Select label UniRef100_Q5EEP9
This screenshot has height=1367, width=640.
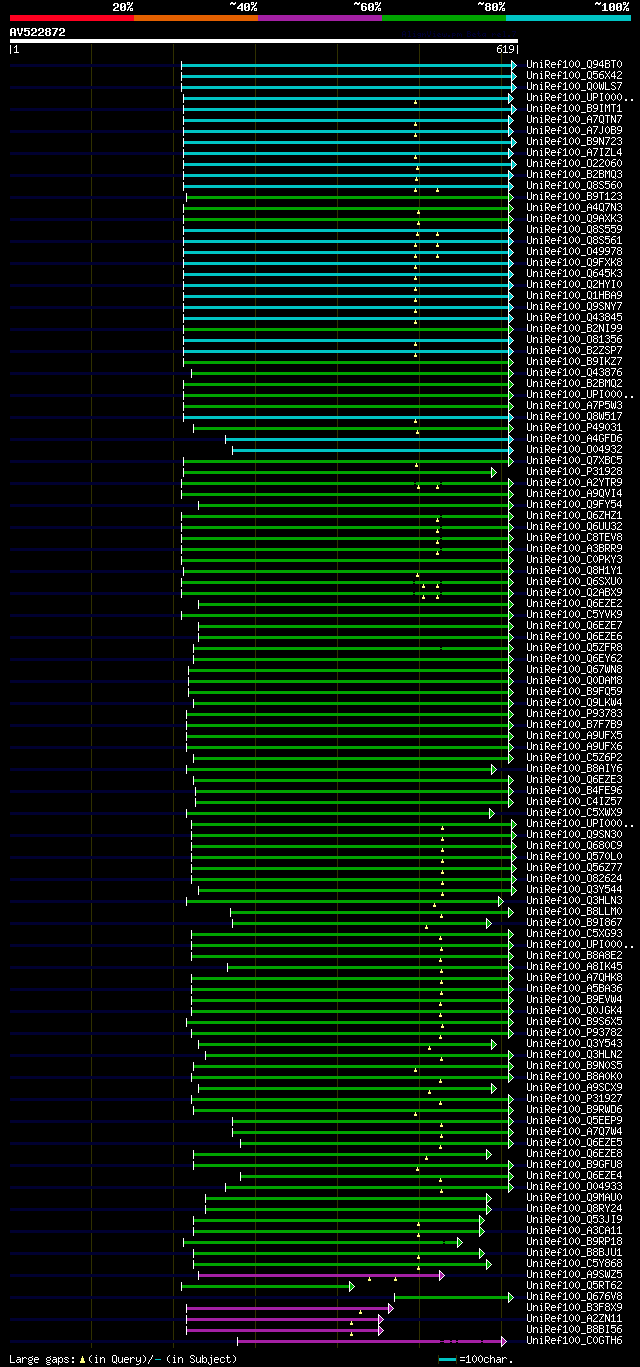pyautogui.click(x=574, y=1121)
